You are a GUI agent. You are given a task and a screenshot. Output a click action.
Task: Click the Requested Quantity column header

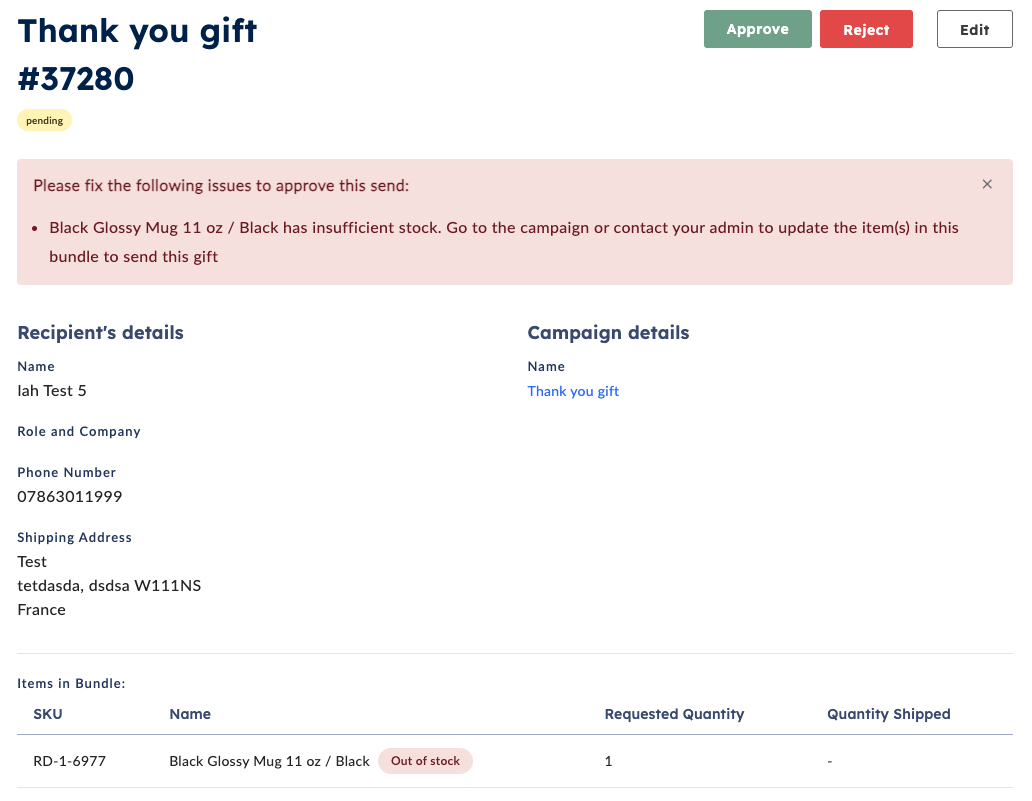pyautogui.click(x=674, y=714)
